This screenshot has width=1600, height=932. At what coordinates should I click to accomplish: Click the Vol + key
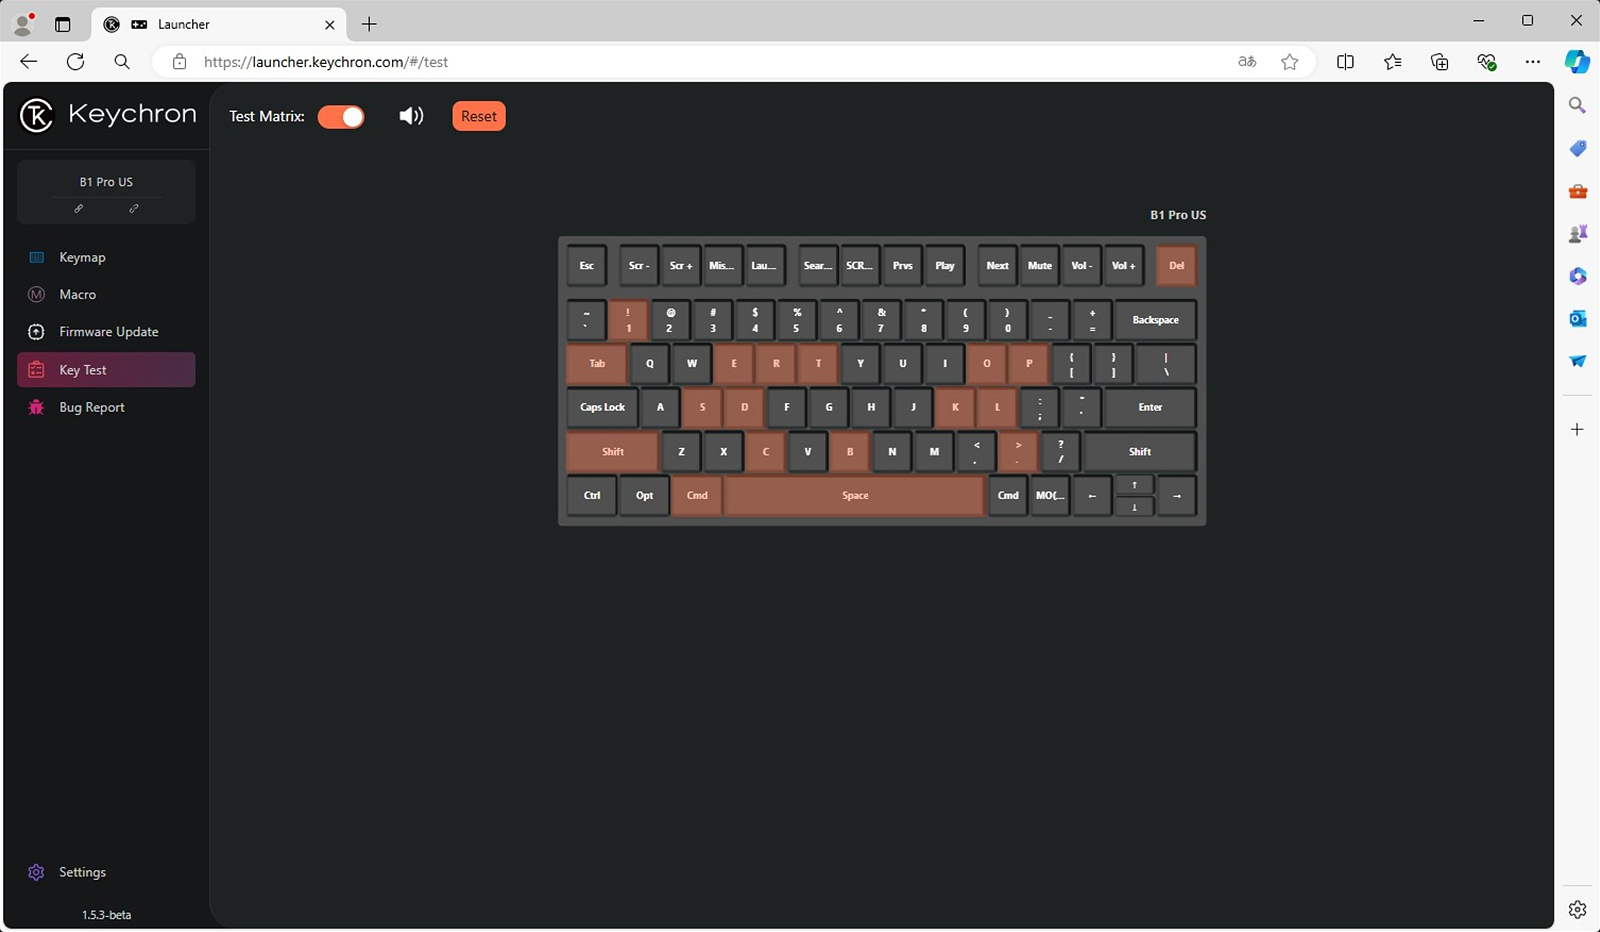[1124, 266]
